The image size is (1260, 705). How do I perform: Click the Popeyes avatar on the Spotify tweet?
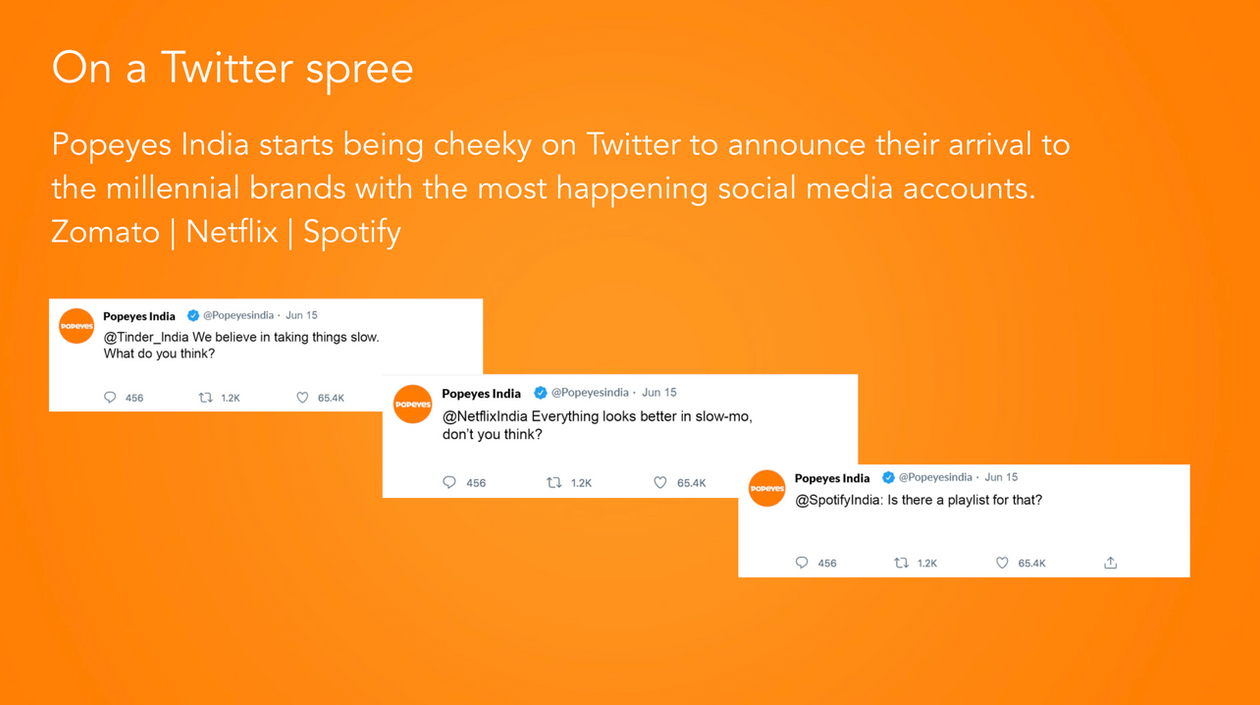click(x=767, y=488)
